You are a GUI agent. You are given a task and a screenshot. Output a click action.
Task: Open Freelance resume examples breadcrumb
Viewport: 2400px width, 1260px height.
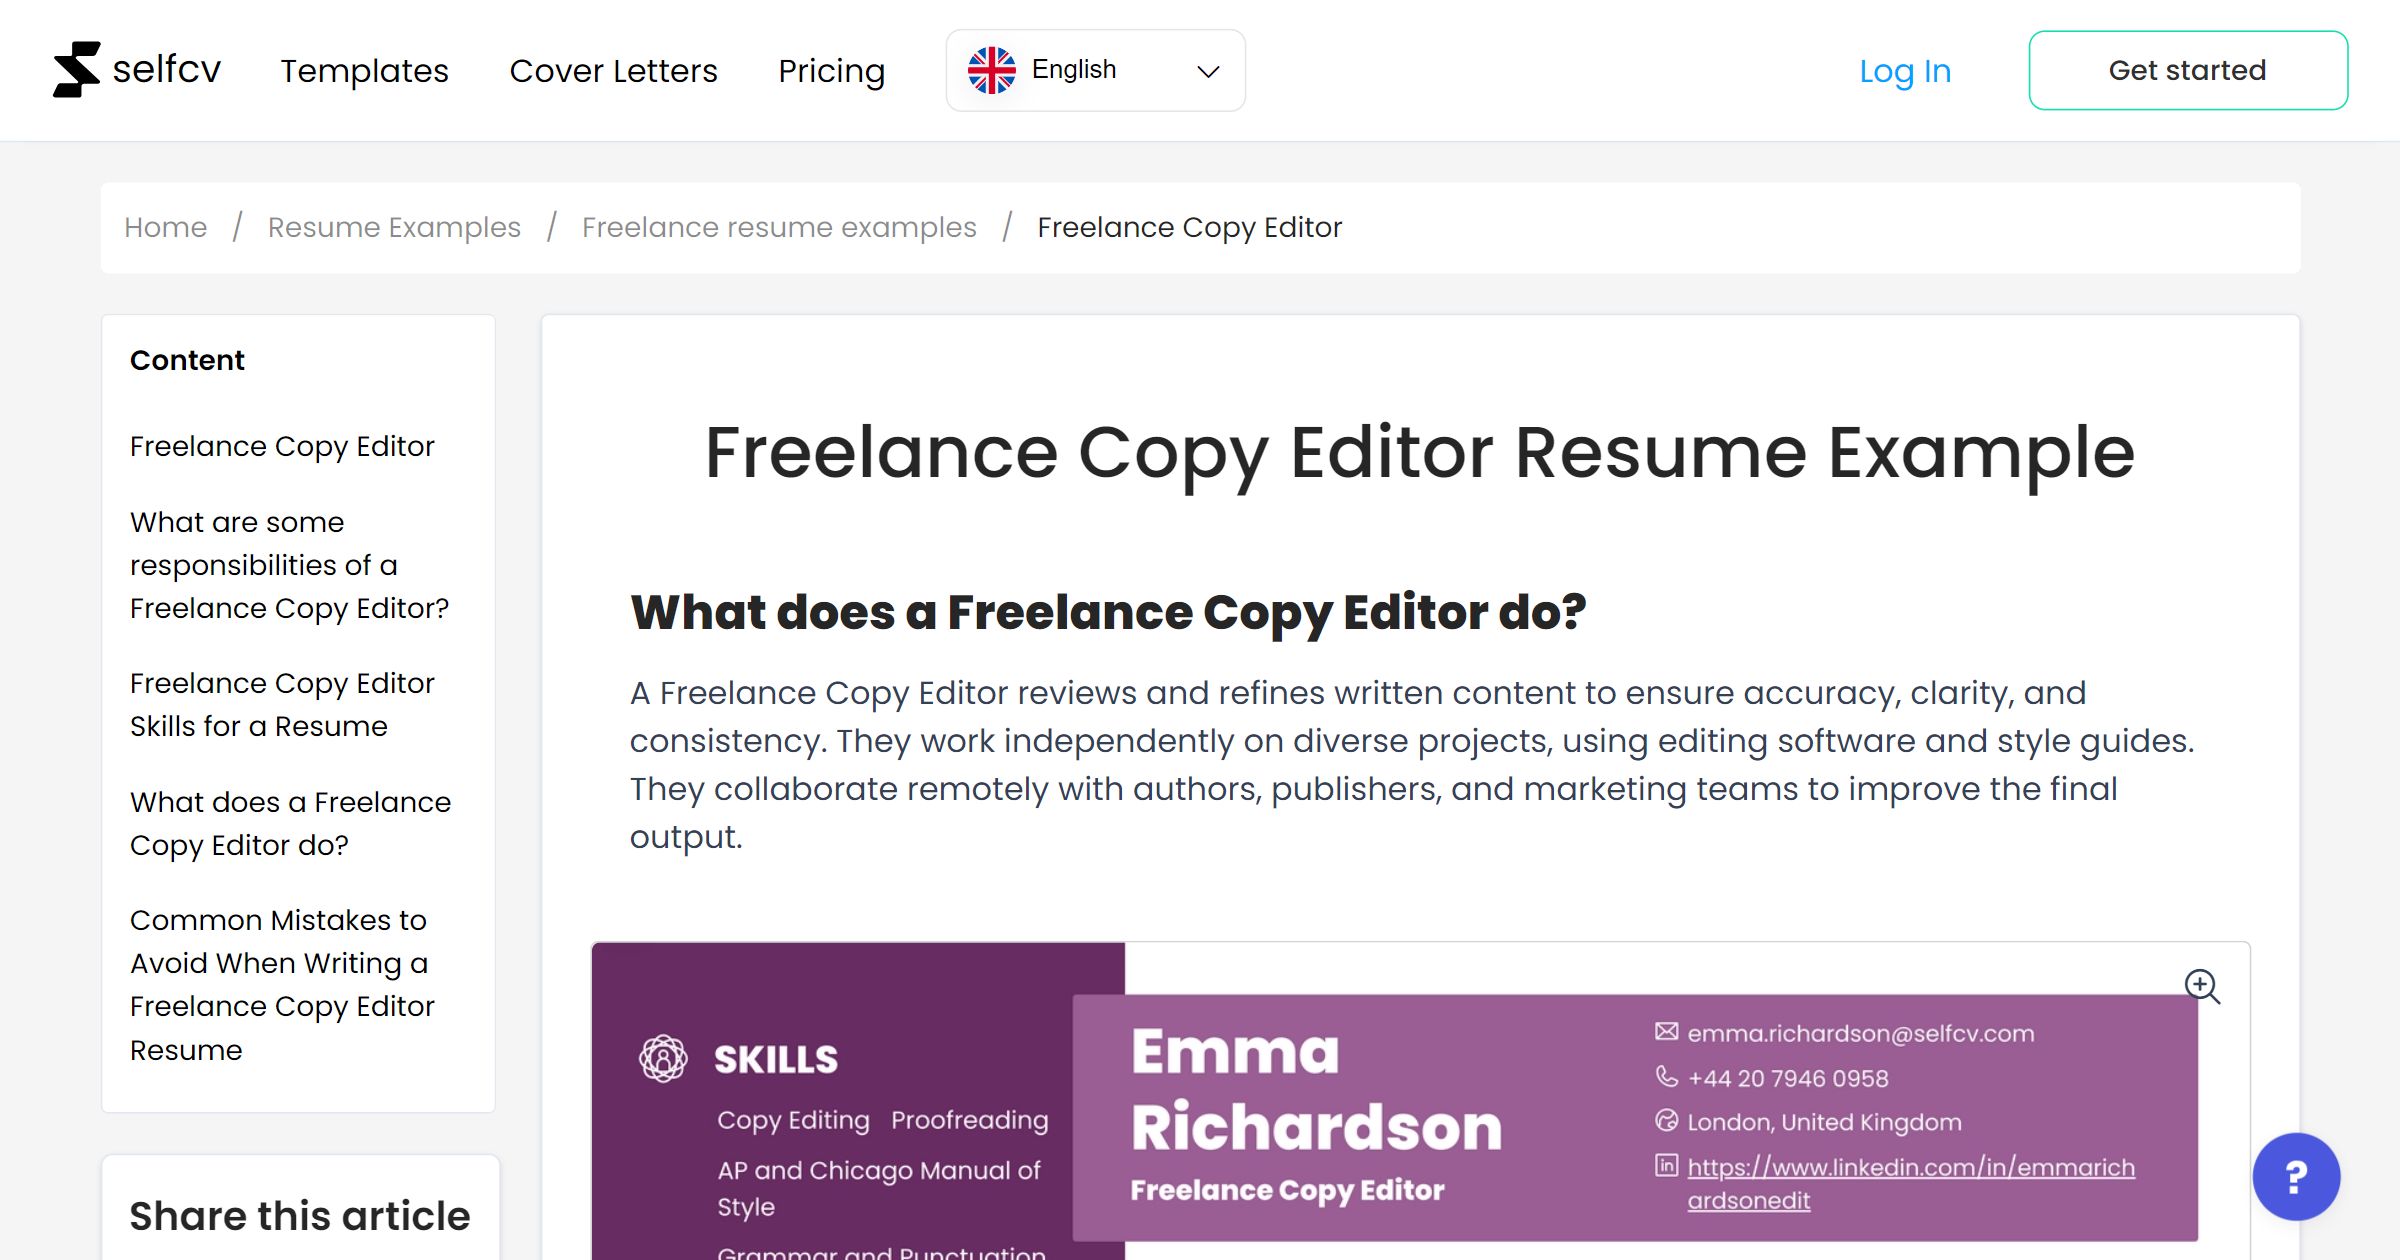pos(779,227)
